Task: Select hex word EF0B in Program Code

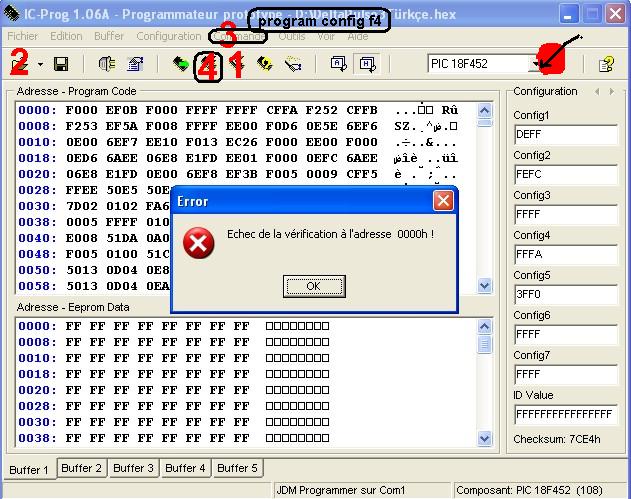Action: coord(122,110)
